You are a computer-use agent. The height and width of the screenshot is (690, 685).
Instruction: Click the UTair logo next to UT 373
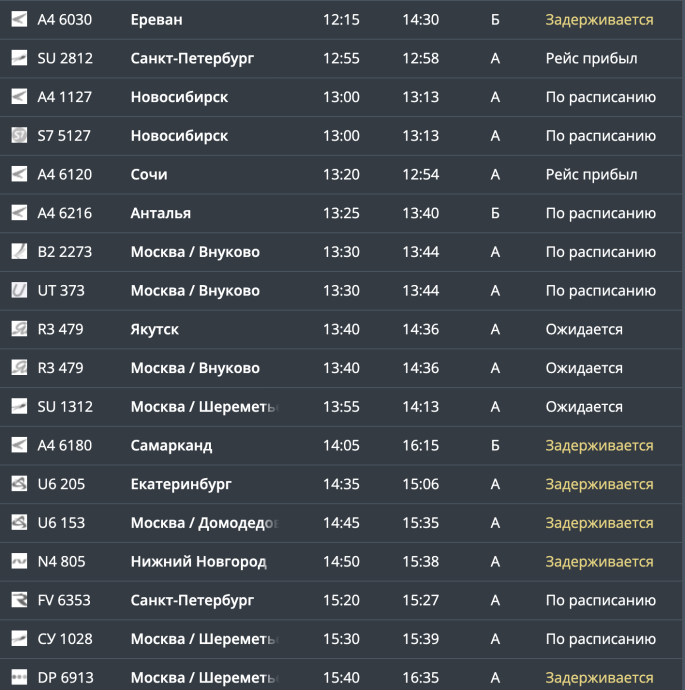click(19, 291)
